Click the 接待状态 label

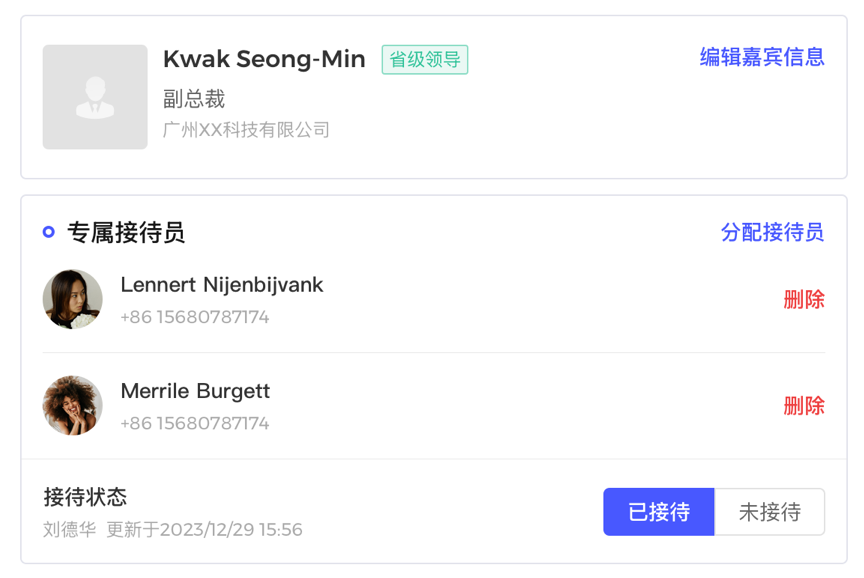tap(85, 497)
